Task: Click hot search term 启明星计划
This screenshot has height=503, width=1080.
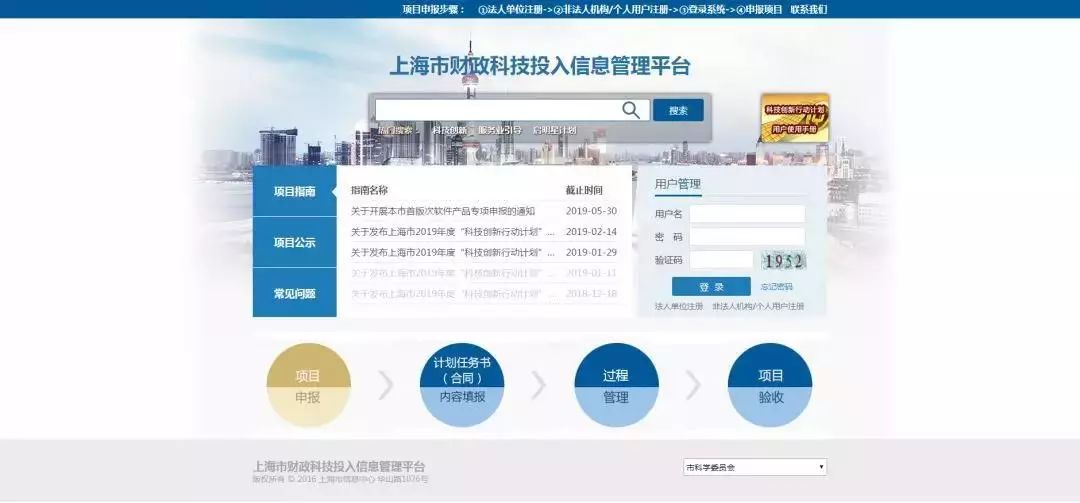Action: click(x=554, y=130)
